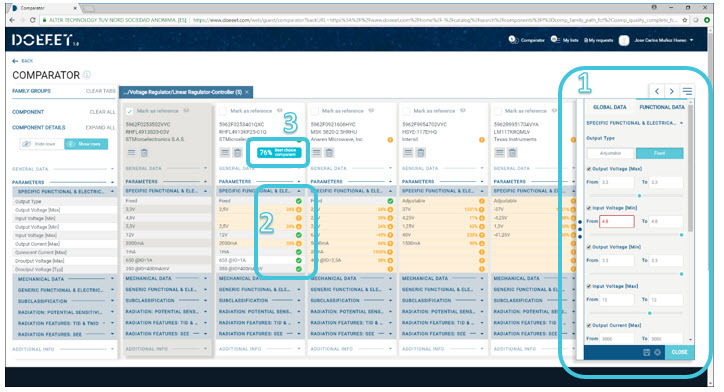Screen dimensions: 724x392
Task: Click the orange warning icon on Anaren Microwave card
Action: click(390, 140)
